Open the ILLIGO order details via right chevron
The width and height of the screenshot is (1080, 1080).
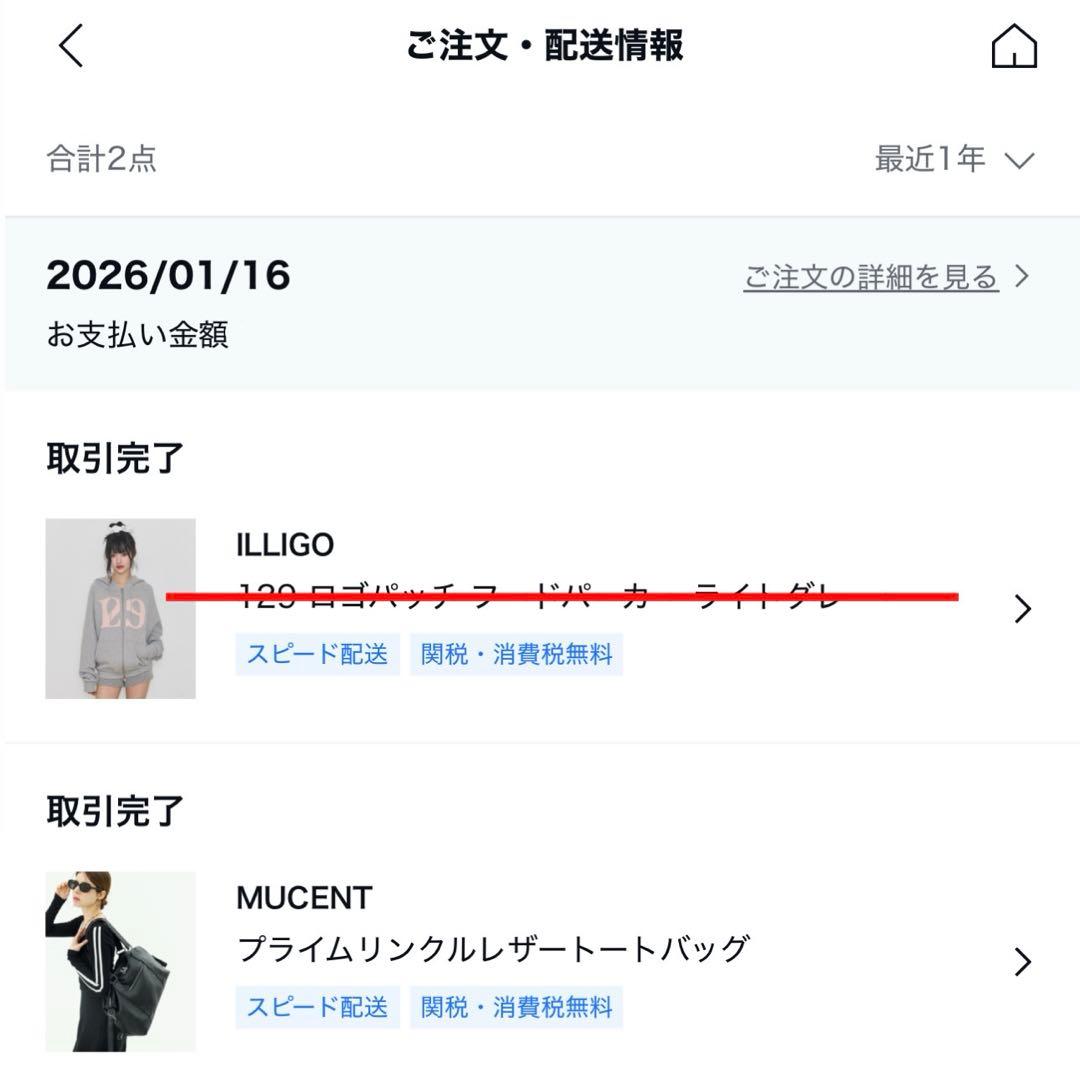1022,608
